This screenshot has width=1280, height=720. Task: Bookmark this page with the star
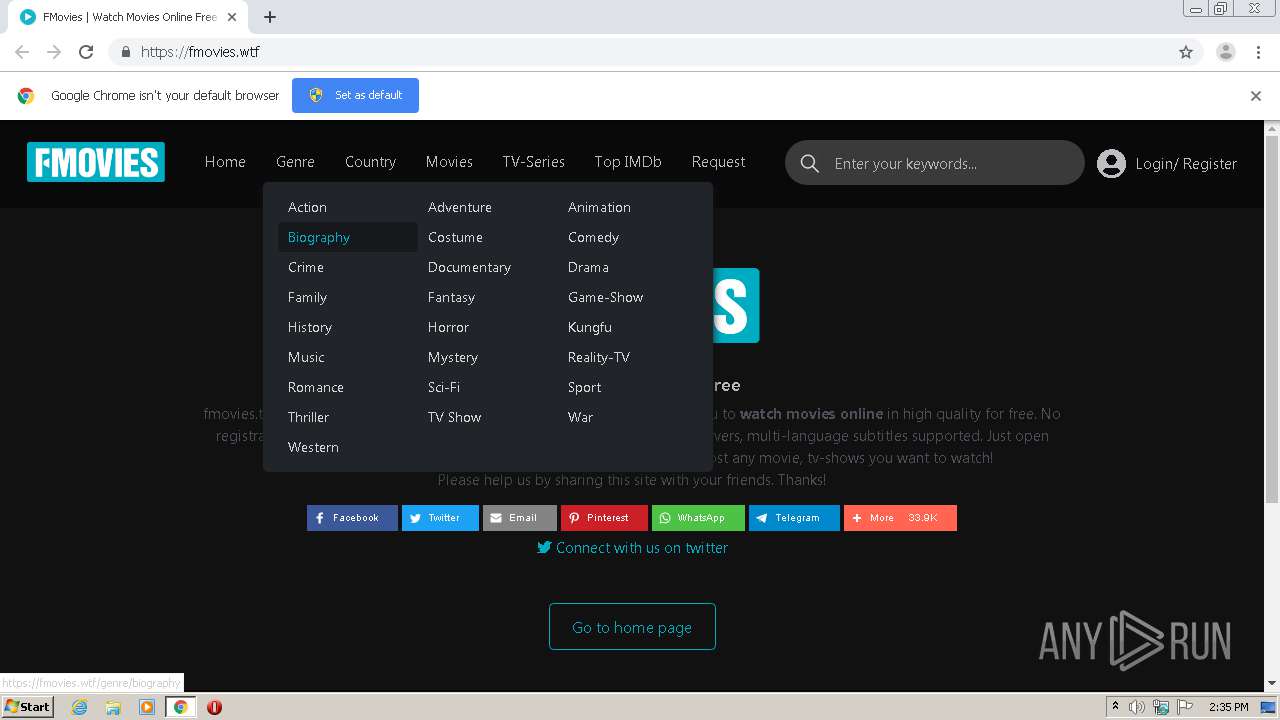click(1186, 52)
